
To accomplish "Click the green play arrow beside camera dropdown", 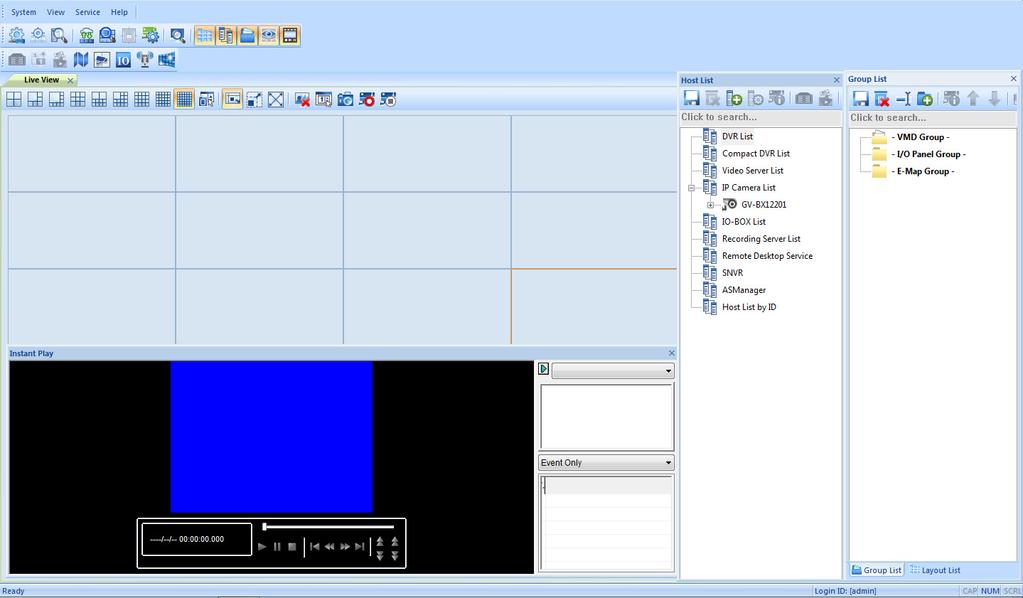I will 543,369.
